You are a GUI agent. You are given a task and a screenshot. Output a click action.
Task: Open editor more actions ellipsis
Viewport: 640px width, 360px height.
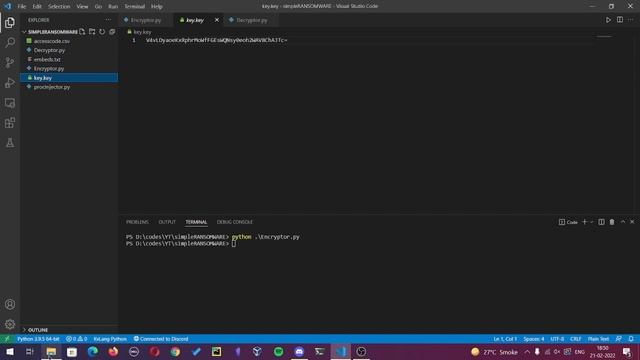[x=631, y=20]
